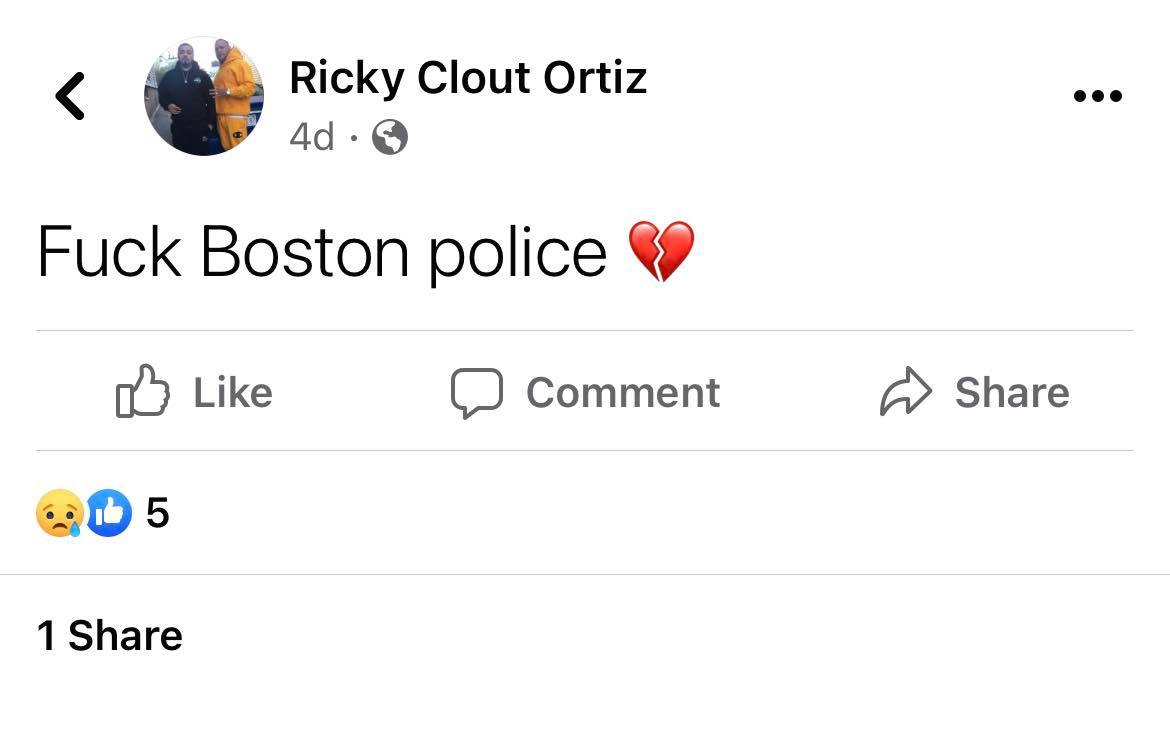View the "1 Share" list
This screenshot has width=1170, height=732.
click(110, 636)
